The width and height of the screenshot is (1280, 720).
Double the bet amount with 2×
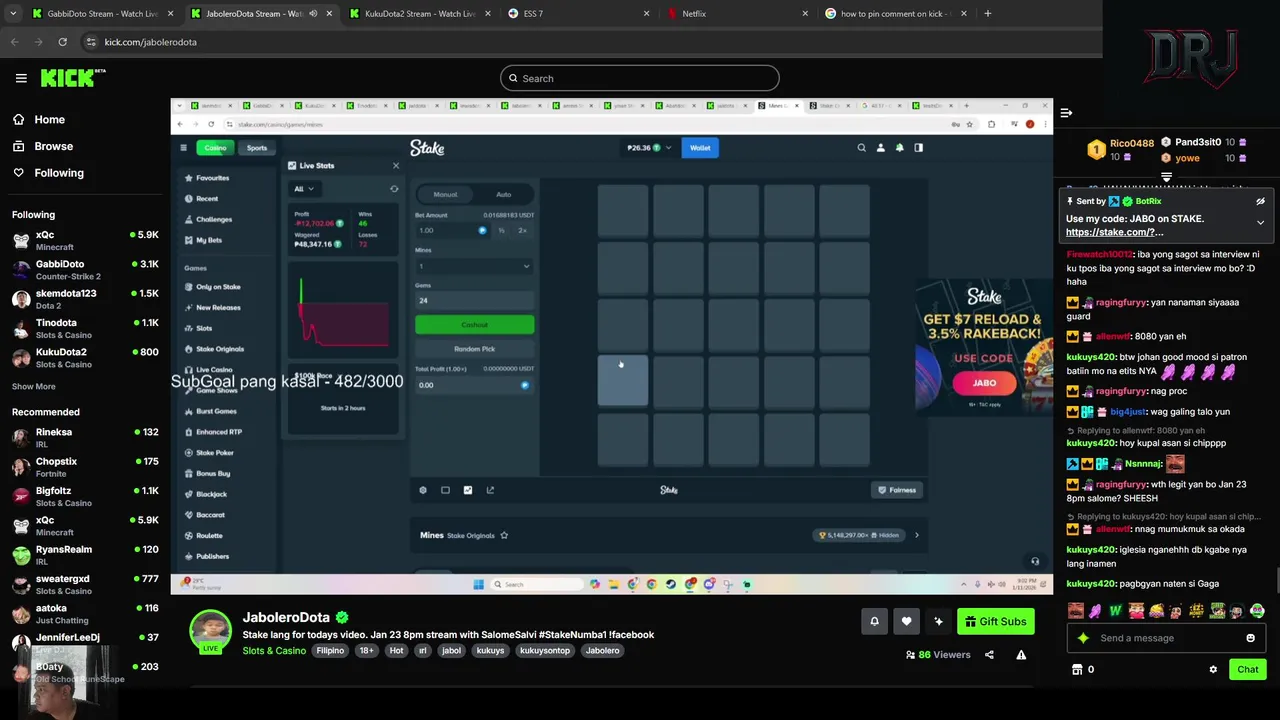[x=522, y=230]
